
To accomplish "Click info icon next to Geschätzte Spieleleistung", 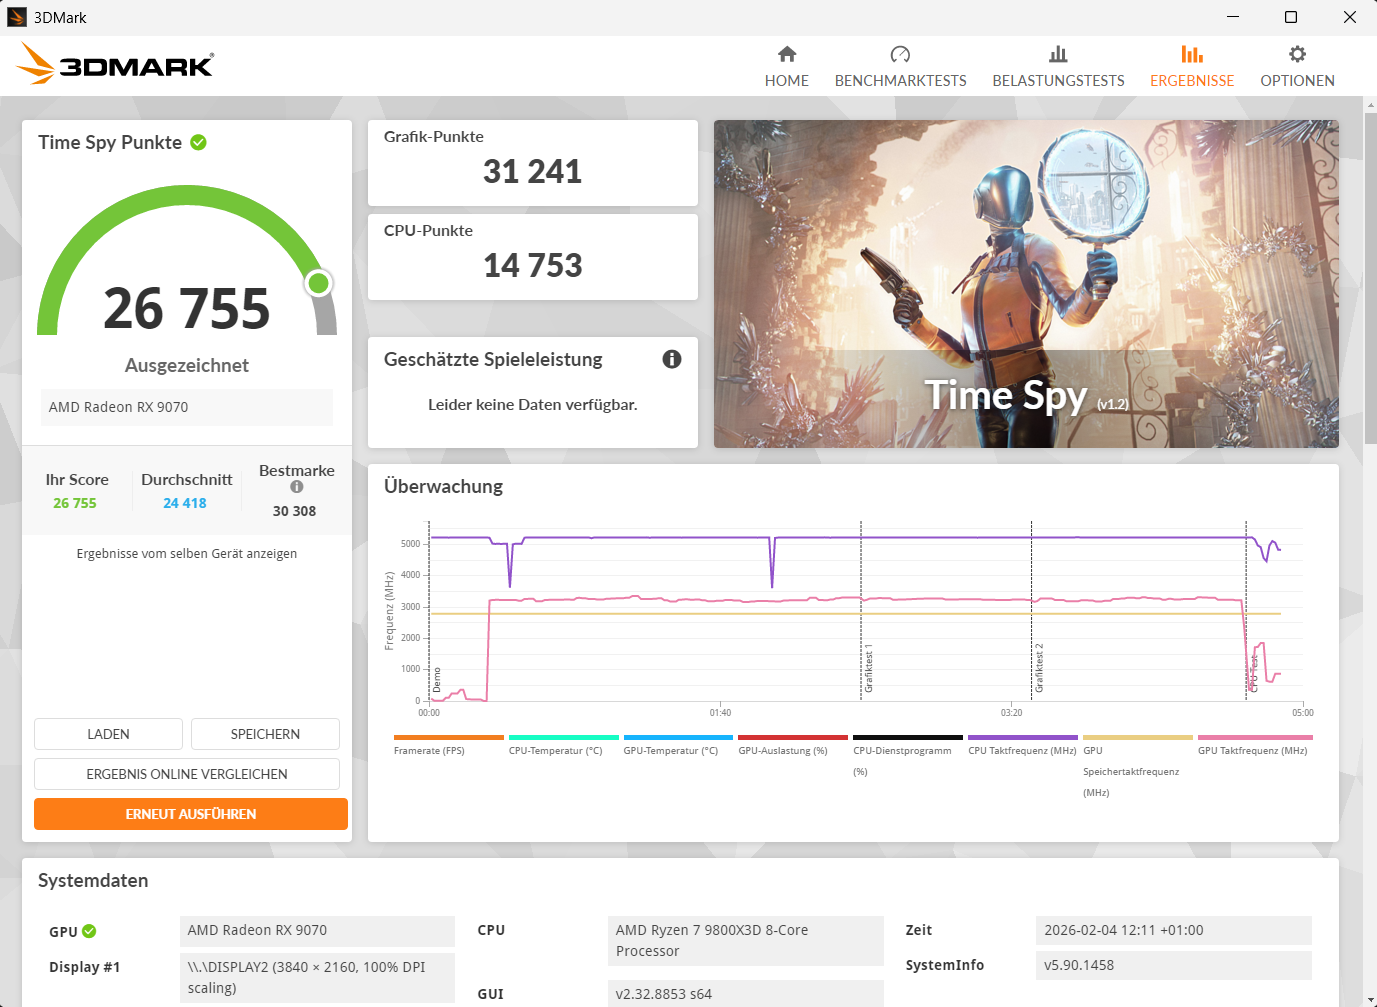I will click(x=672, y=359).
